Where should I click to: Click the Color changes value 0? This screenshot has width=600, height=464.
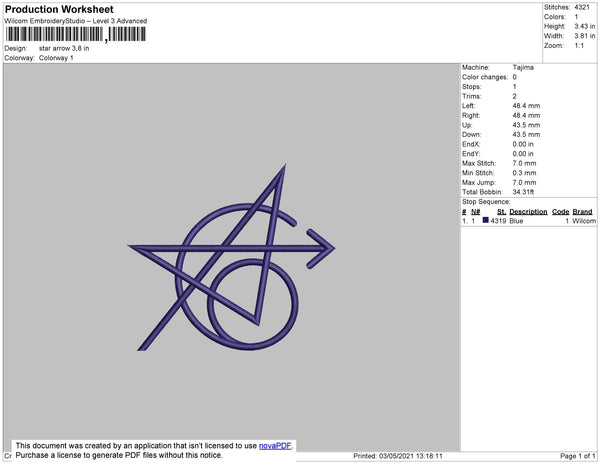(x=515, y=77)
